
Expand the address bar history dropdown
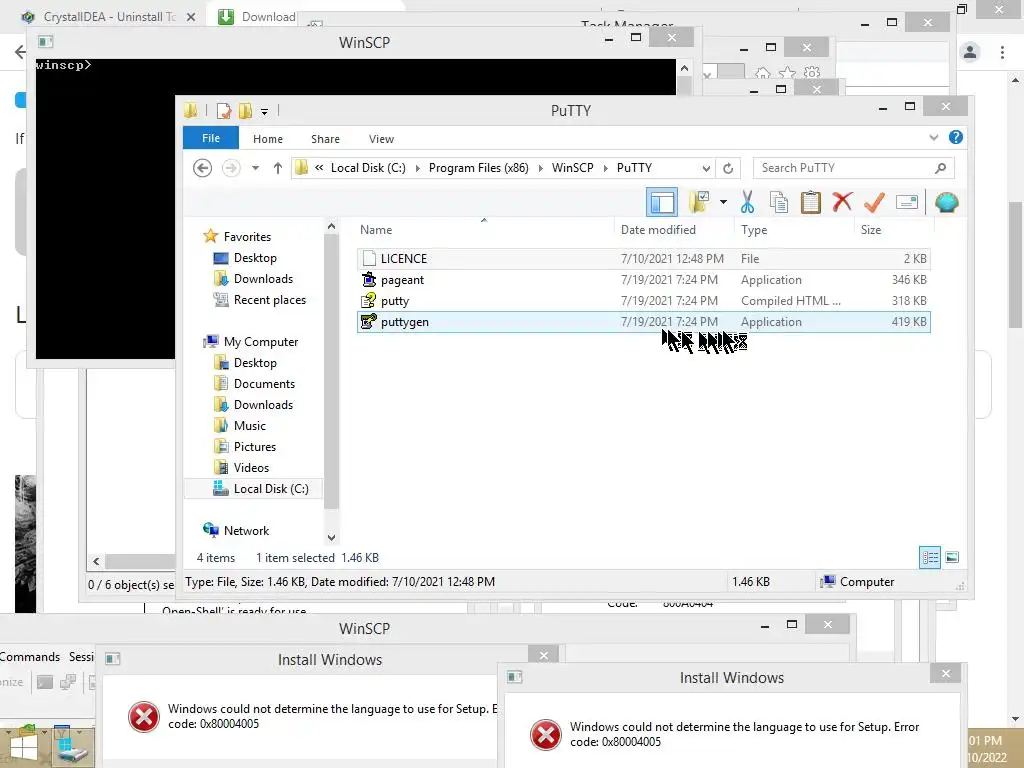(x=706, y=168)
